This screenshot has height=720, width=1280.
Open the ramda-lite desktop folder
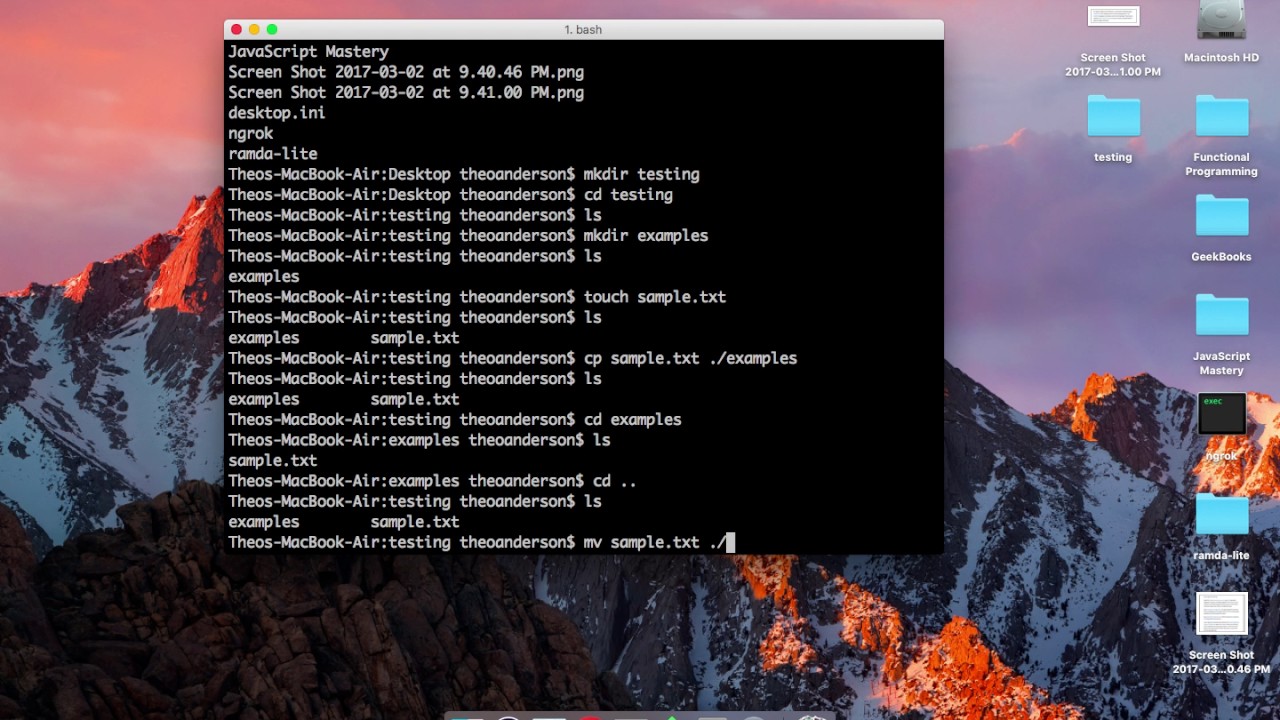coord(1221,515)
